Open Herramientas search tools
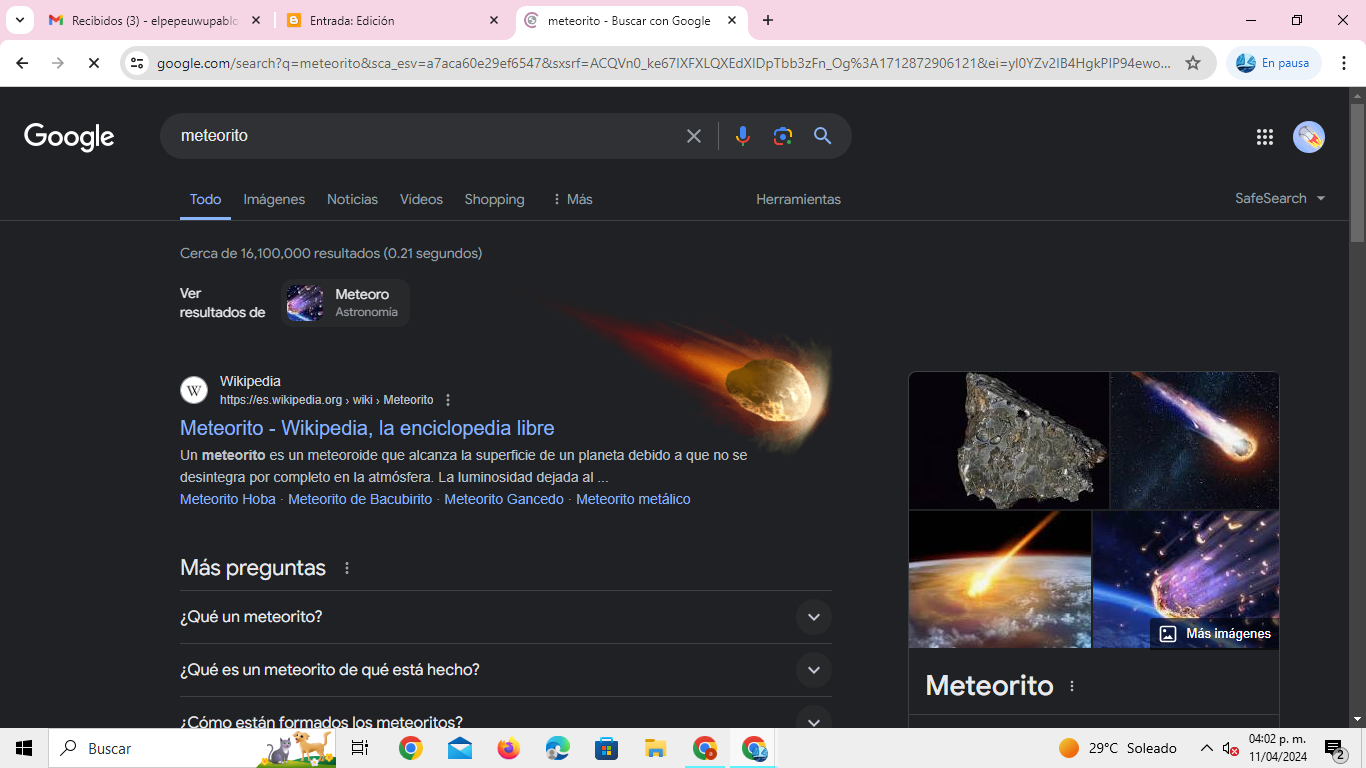Screen dimensions: 1366x768 point(798,199)
